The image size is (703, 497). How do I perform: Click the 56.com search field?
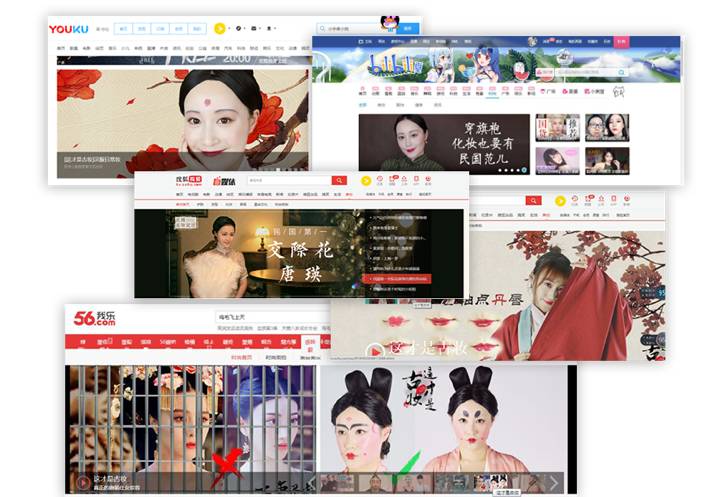point(273,317)
